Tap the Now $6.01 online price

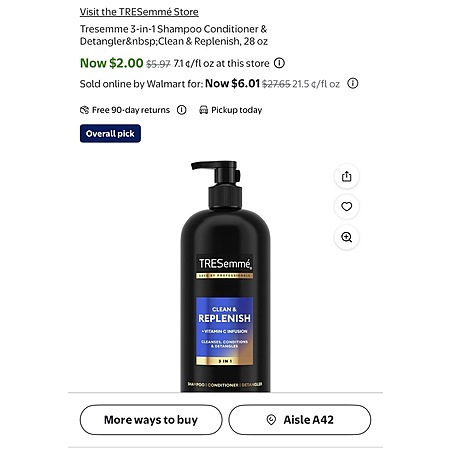point(232,83)
